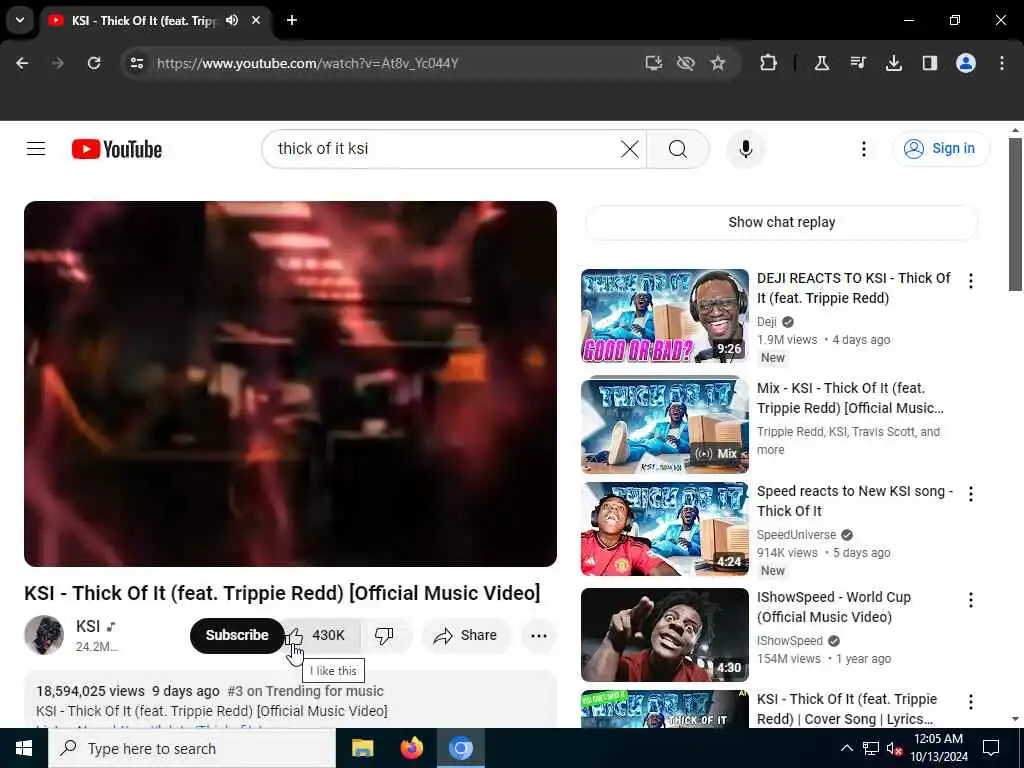Subscribe to KSI channel
This screenshot has width=1024, height=768.
click(237, 635)
